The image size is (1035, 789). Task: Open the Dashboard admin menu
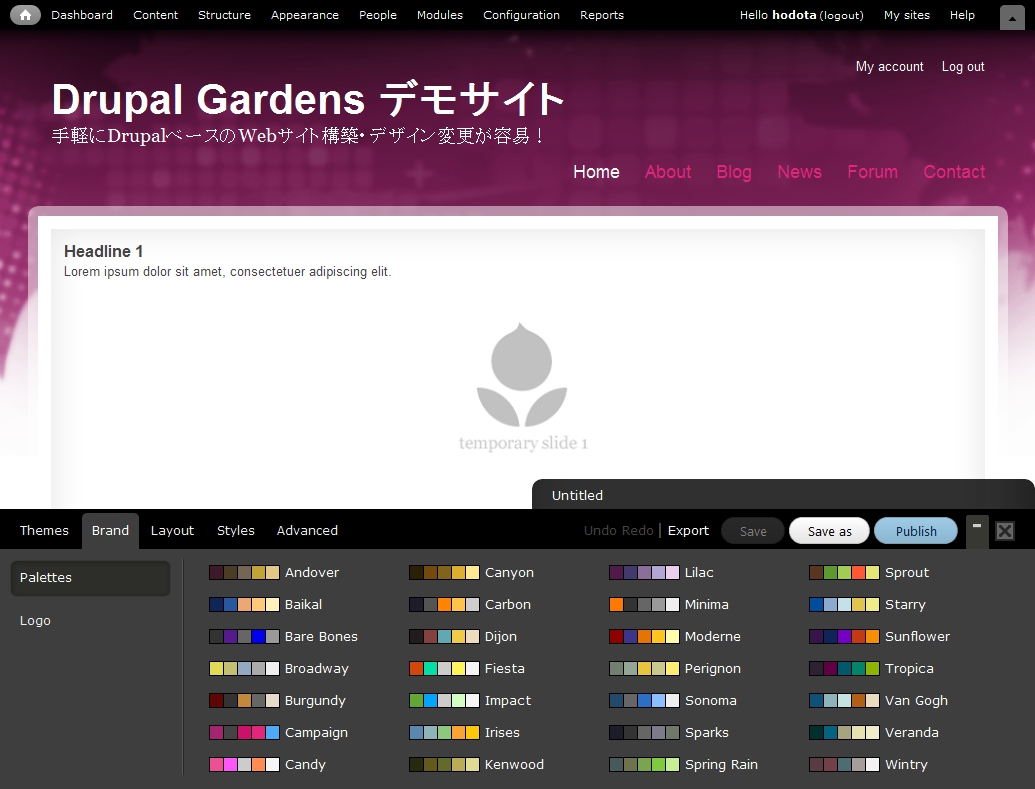pyautogui.click(x=82, y=15)
